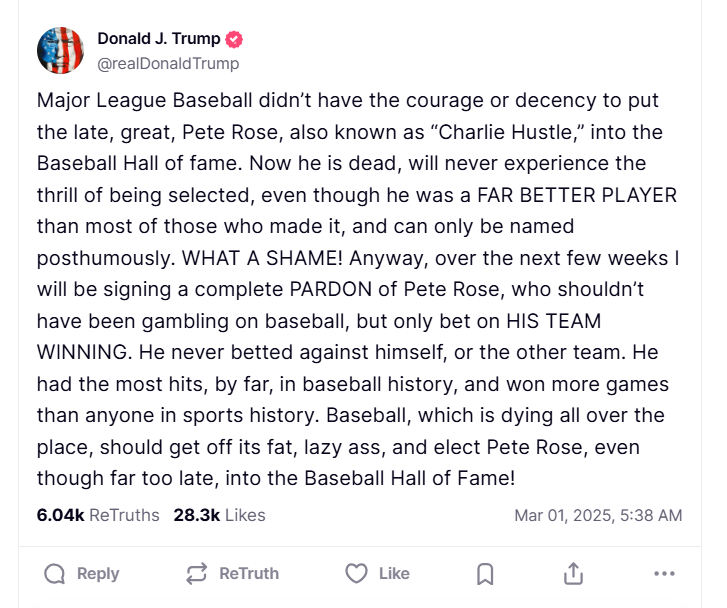Viewport: 727px width, 608px height.
Task: Visit the @realDonaldTrump handle link
Action: [x=168, y=63]
